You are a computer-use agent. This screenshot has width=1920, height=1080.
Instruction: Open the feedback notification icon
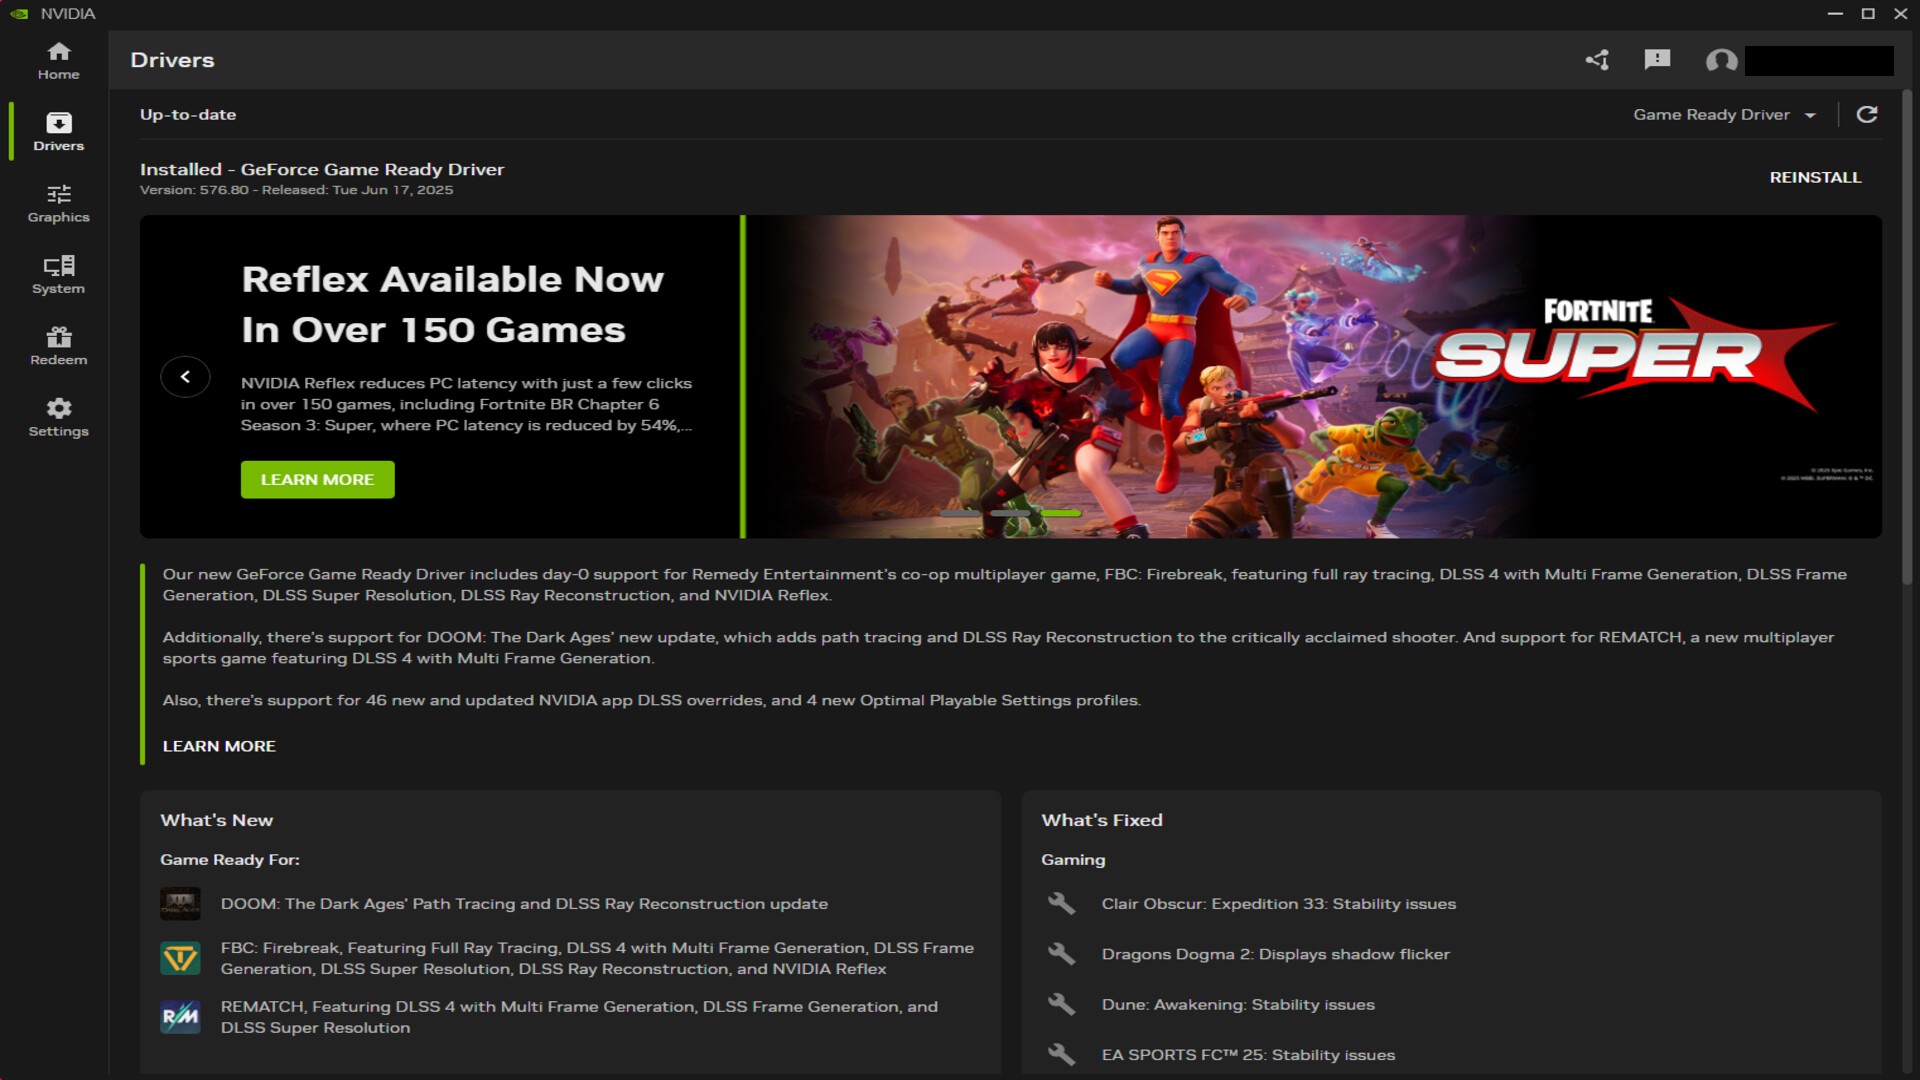pyautogui.click(x=1657, y=60)
